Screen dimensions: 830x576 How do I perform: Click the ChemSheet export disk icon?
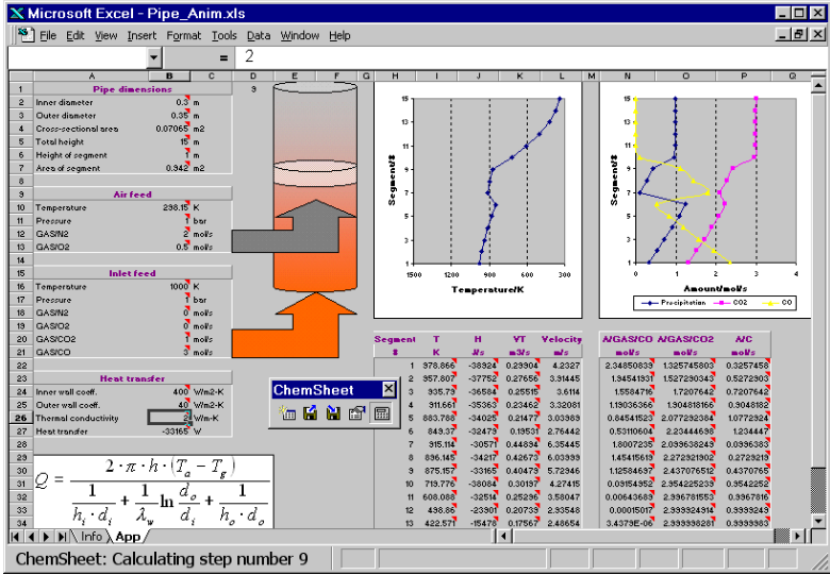[x=310, y=415]
